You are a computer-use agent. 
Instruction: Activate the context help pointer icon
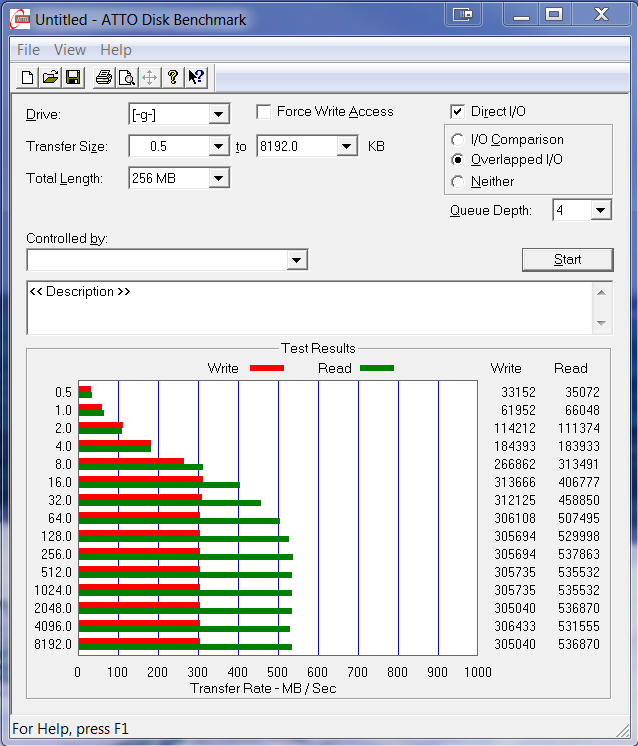click(196, 77)
